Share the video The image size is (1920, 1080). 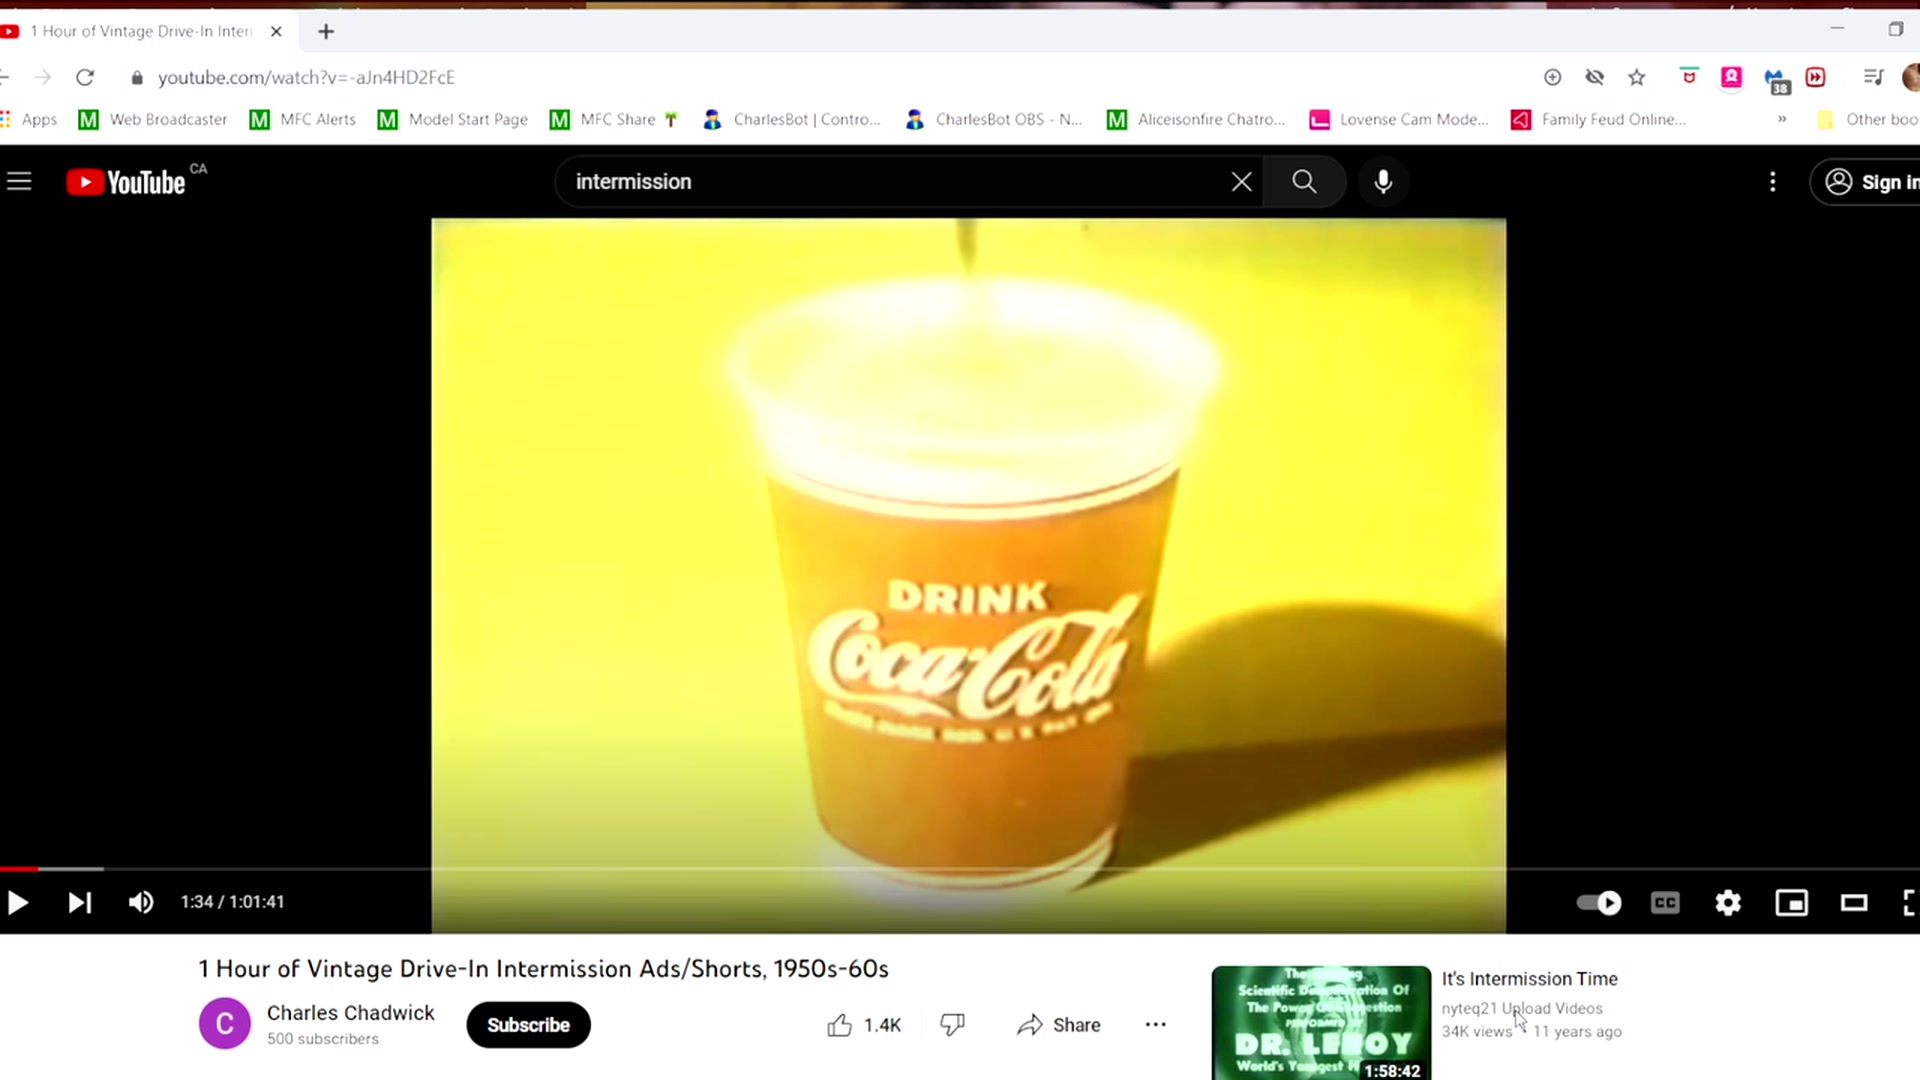[x=1059, y=1025]
